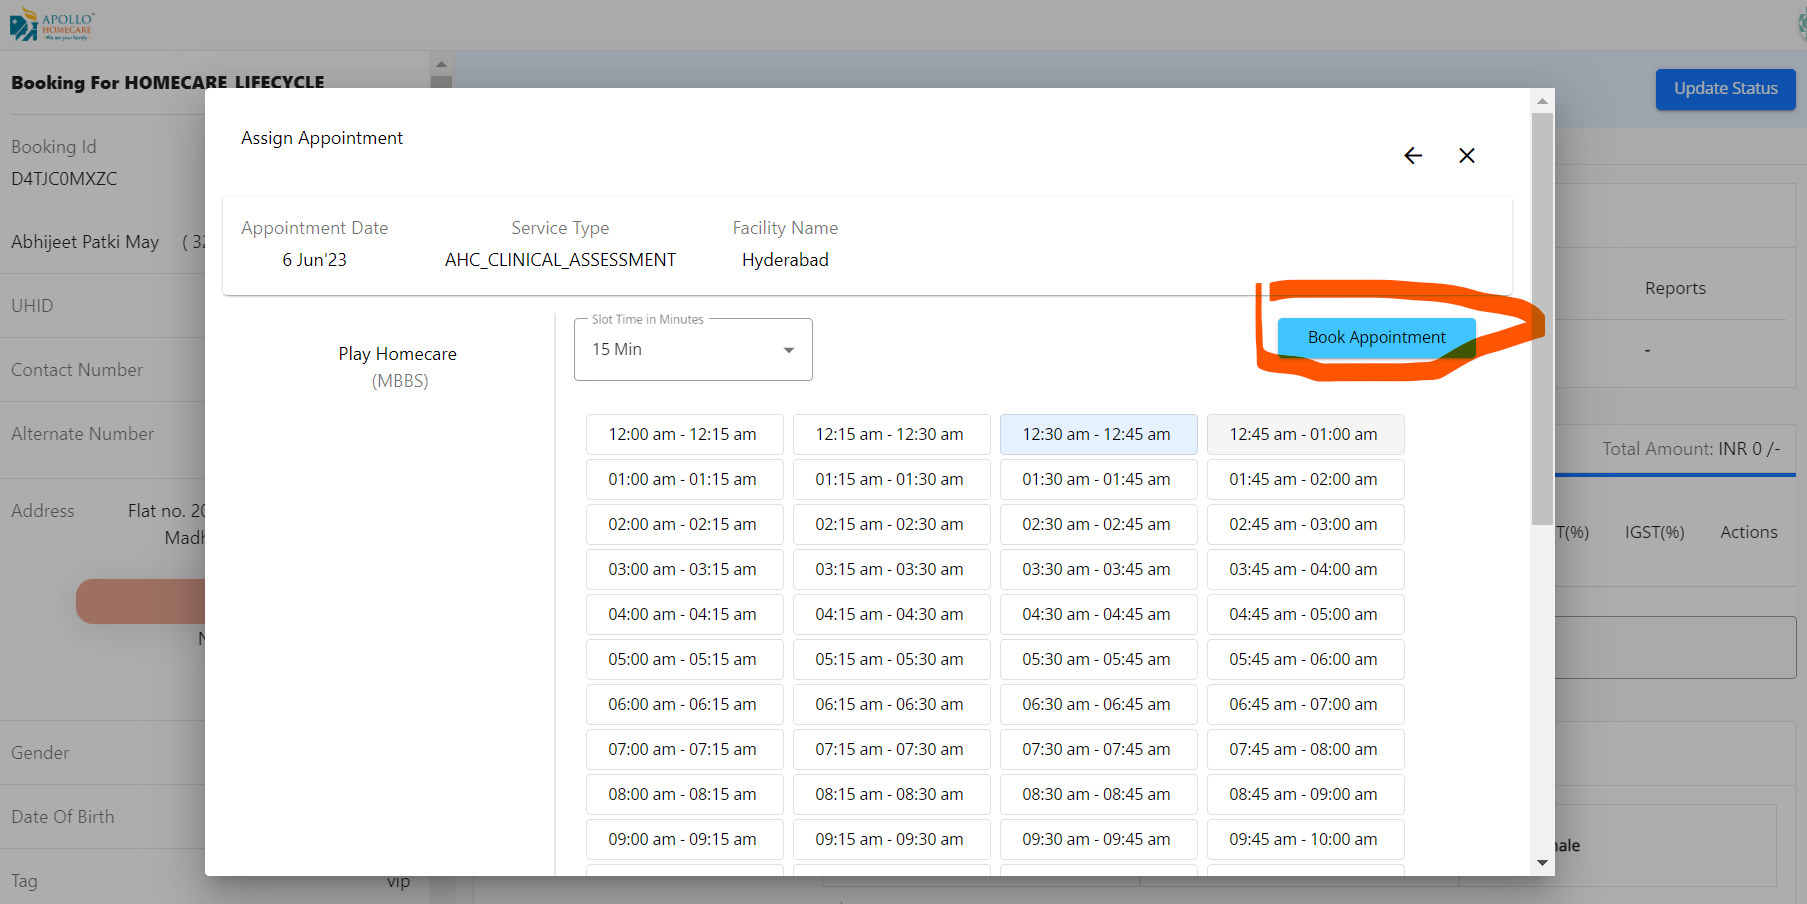
Task: Select the 12:30 am - 12:45 am slot
Action: click(x=1097, y=435)
